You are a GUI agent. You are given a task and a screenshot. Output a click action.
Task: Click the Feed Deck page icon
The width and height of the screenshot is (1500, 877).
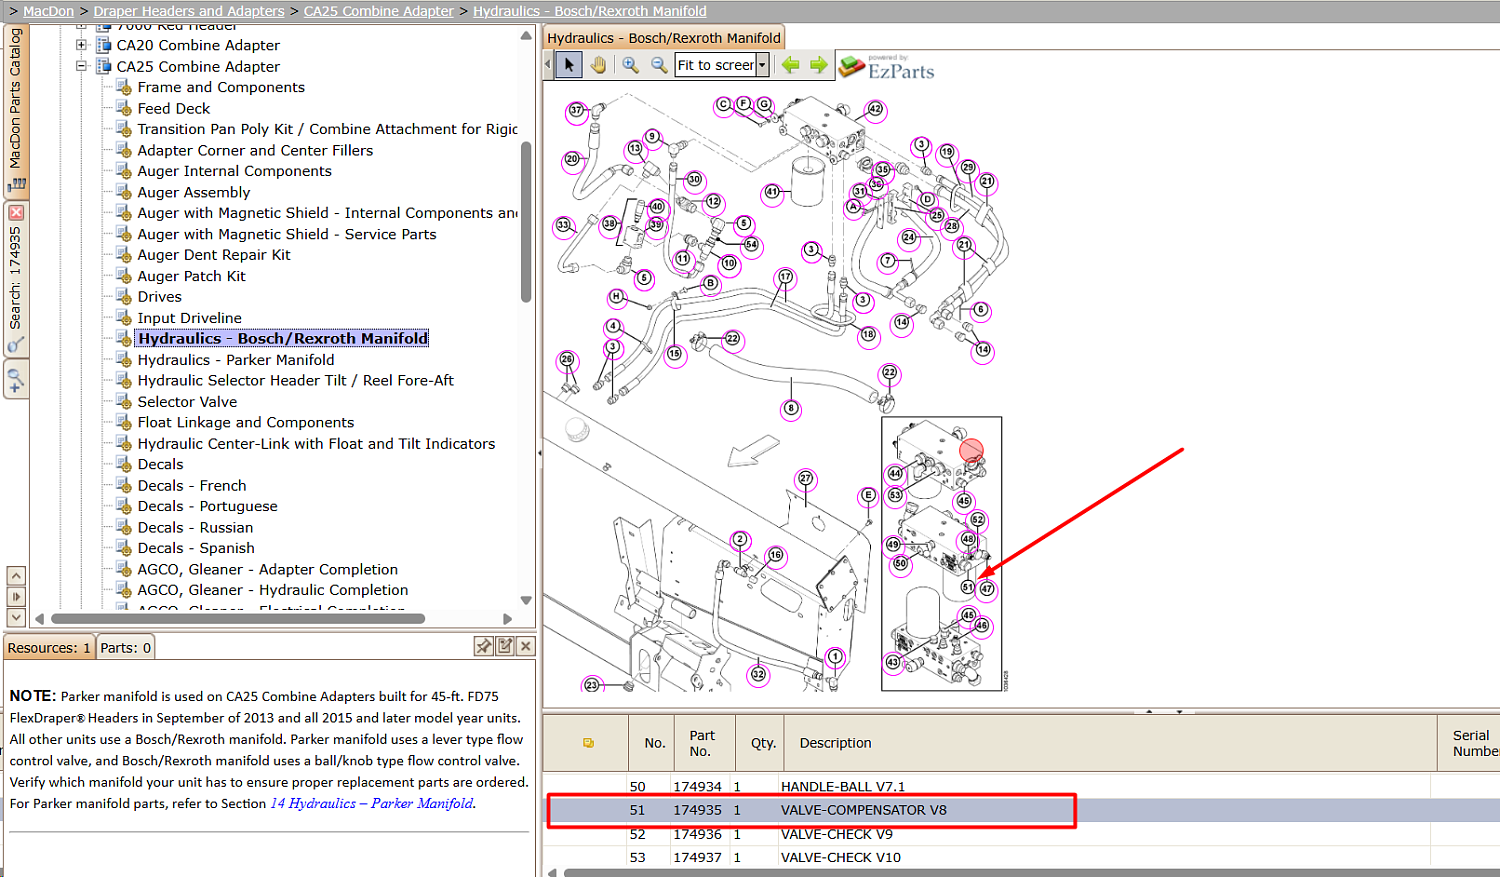pos(124,108)
